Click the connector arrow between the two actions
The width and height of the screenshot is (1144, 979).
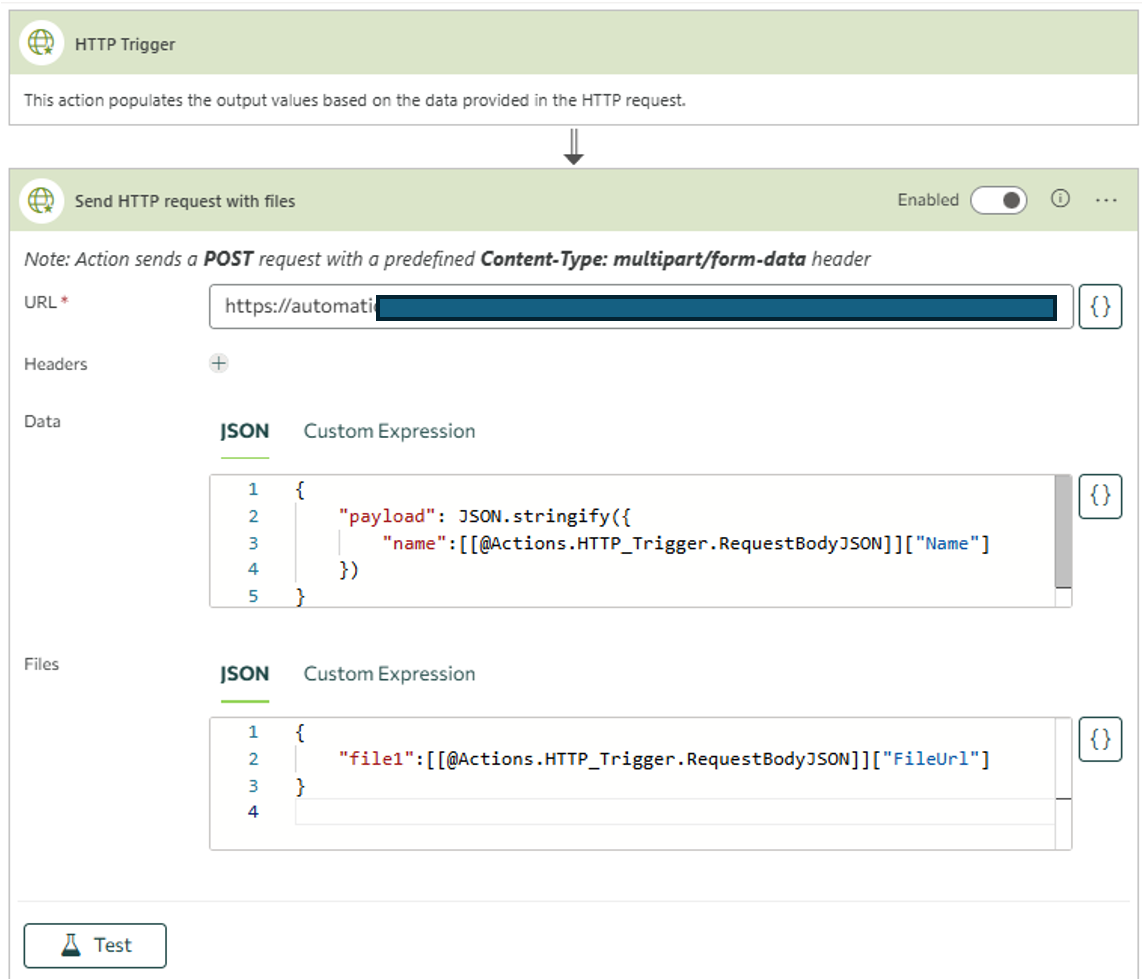pos(573,146)
